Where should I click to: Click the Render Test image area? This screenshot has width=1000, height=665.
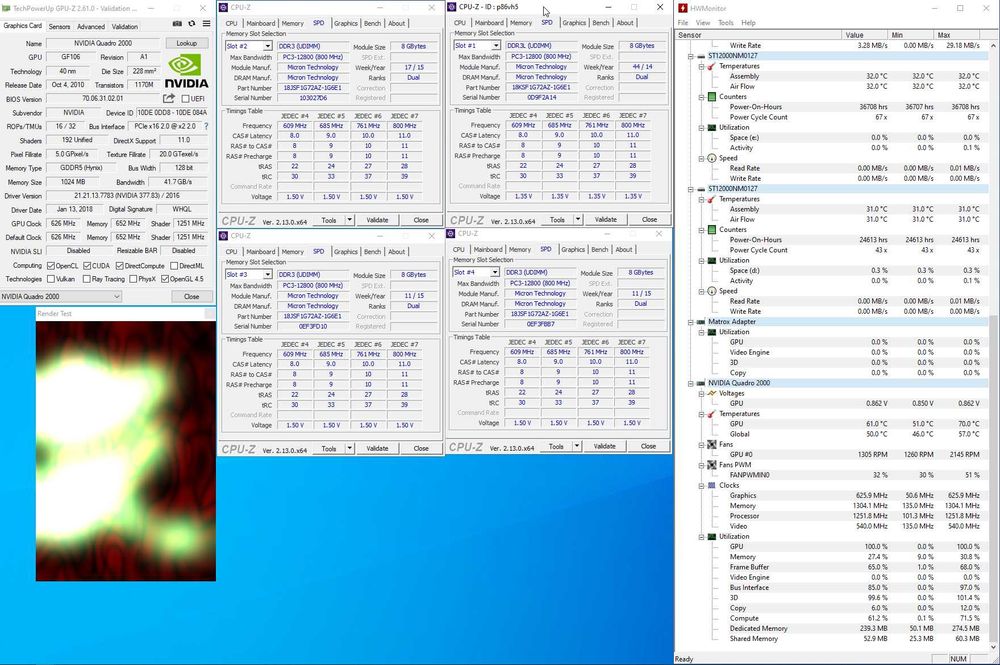tap(126, 451)
